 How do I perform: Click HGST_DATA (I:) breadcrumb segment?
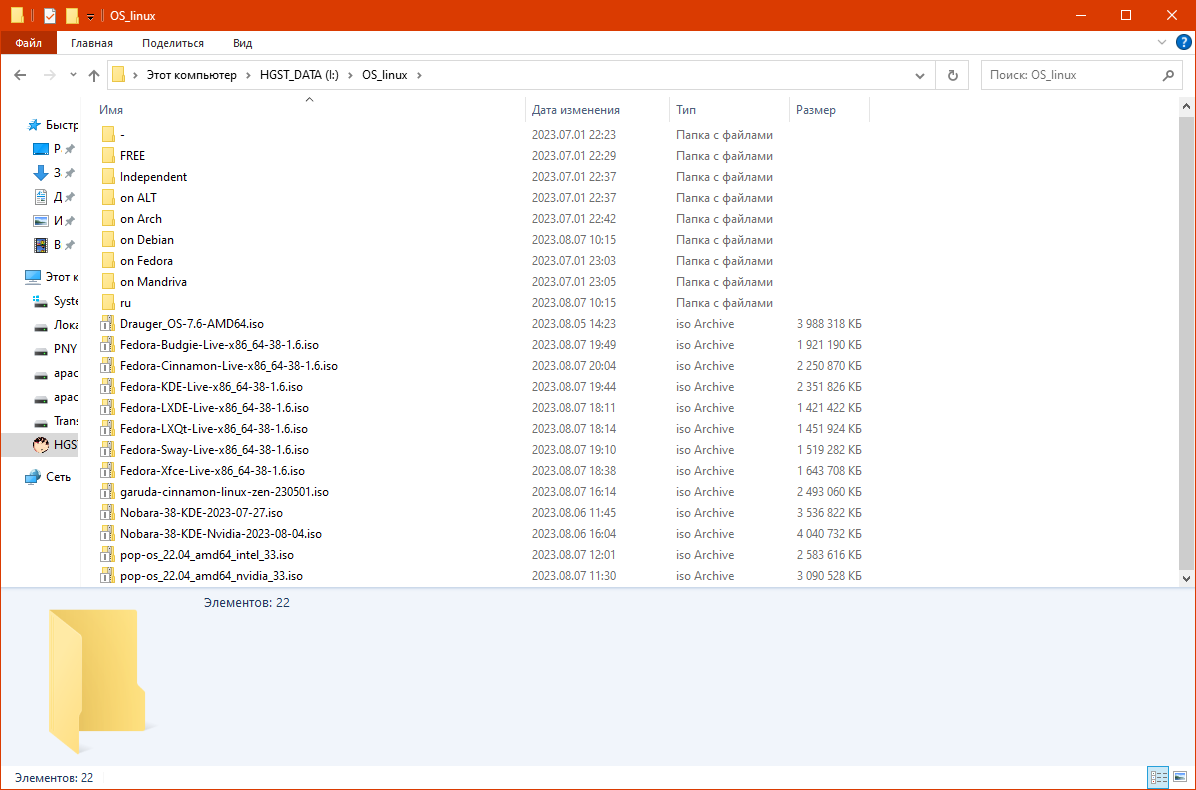tap(299, 75)
